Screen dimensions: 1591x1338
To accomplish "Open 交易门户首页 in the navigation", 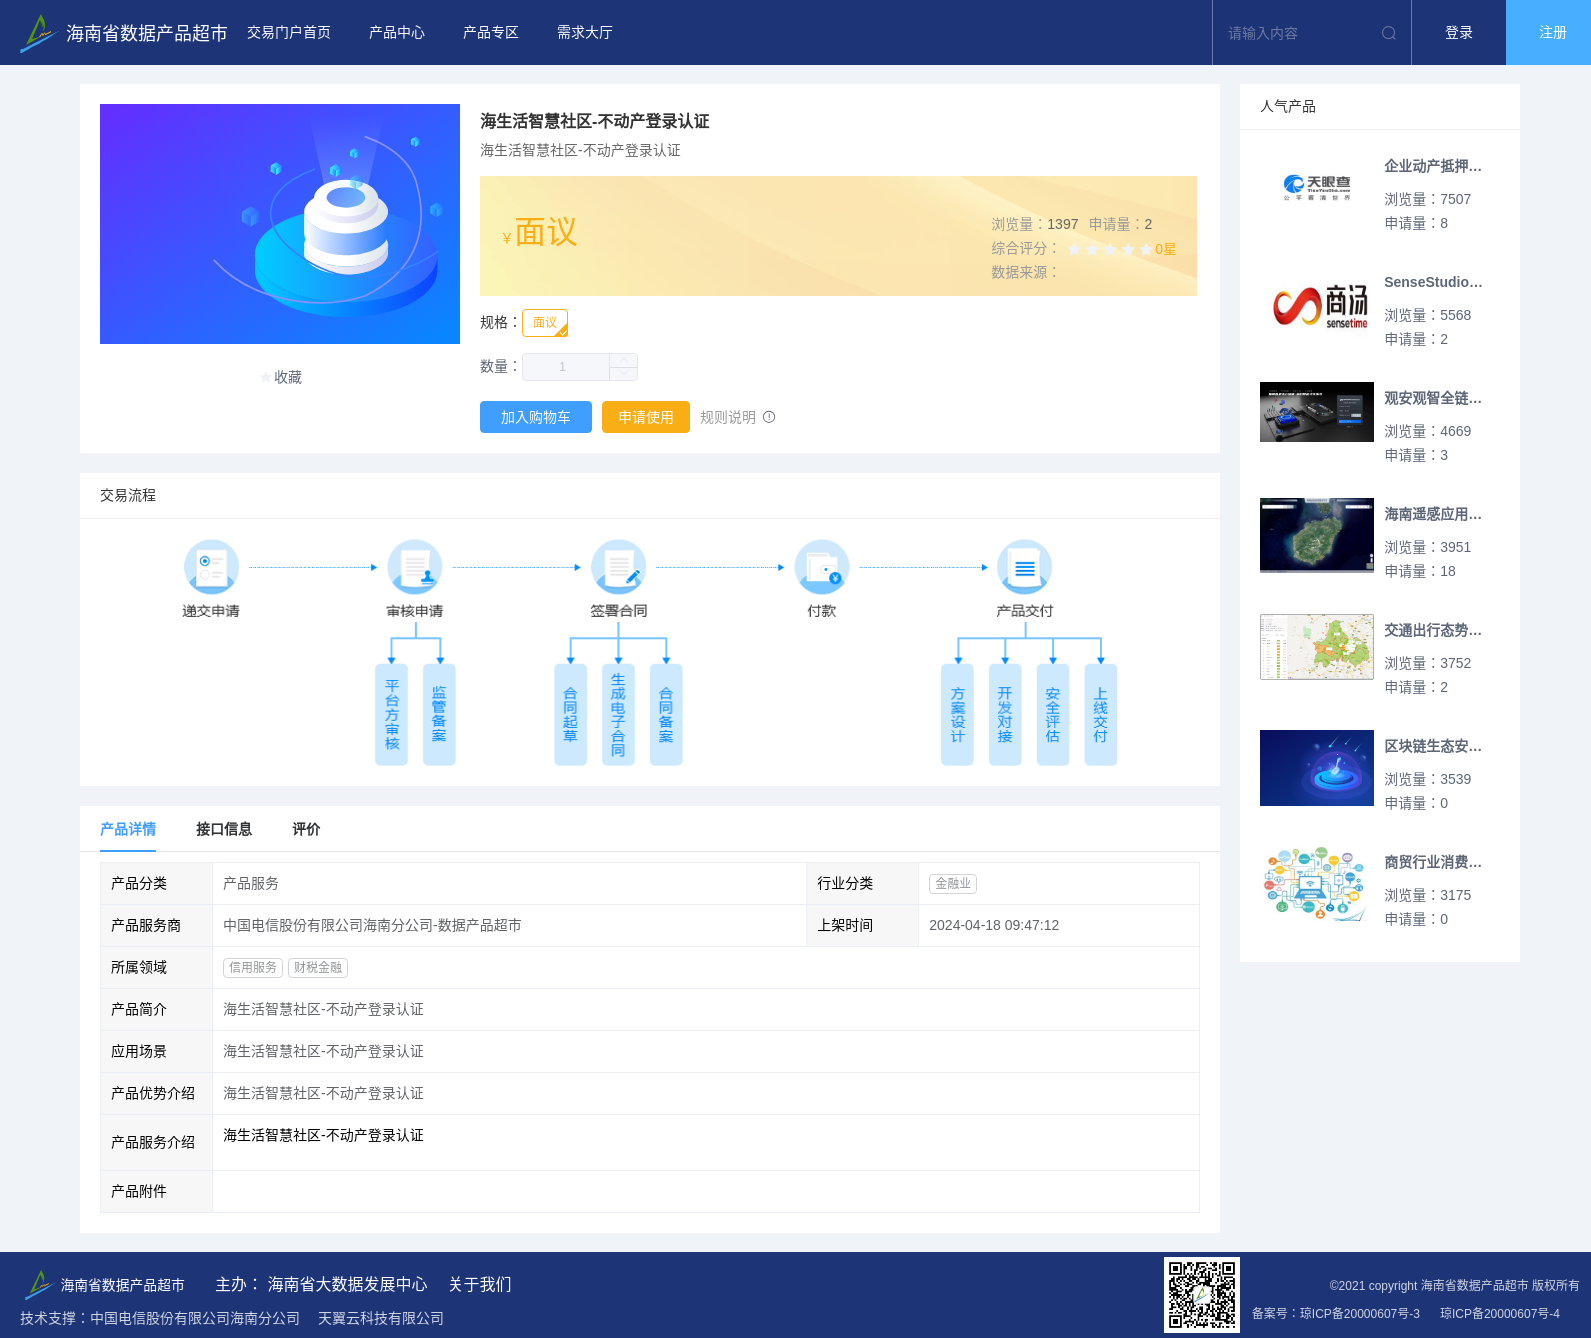I will 289,33.
